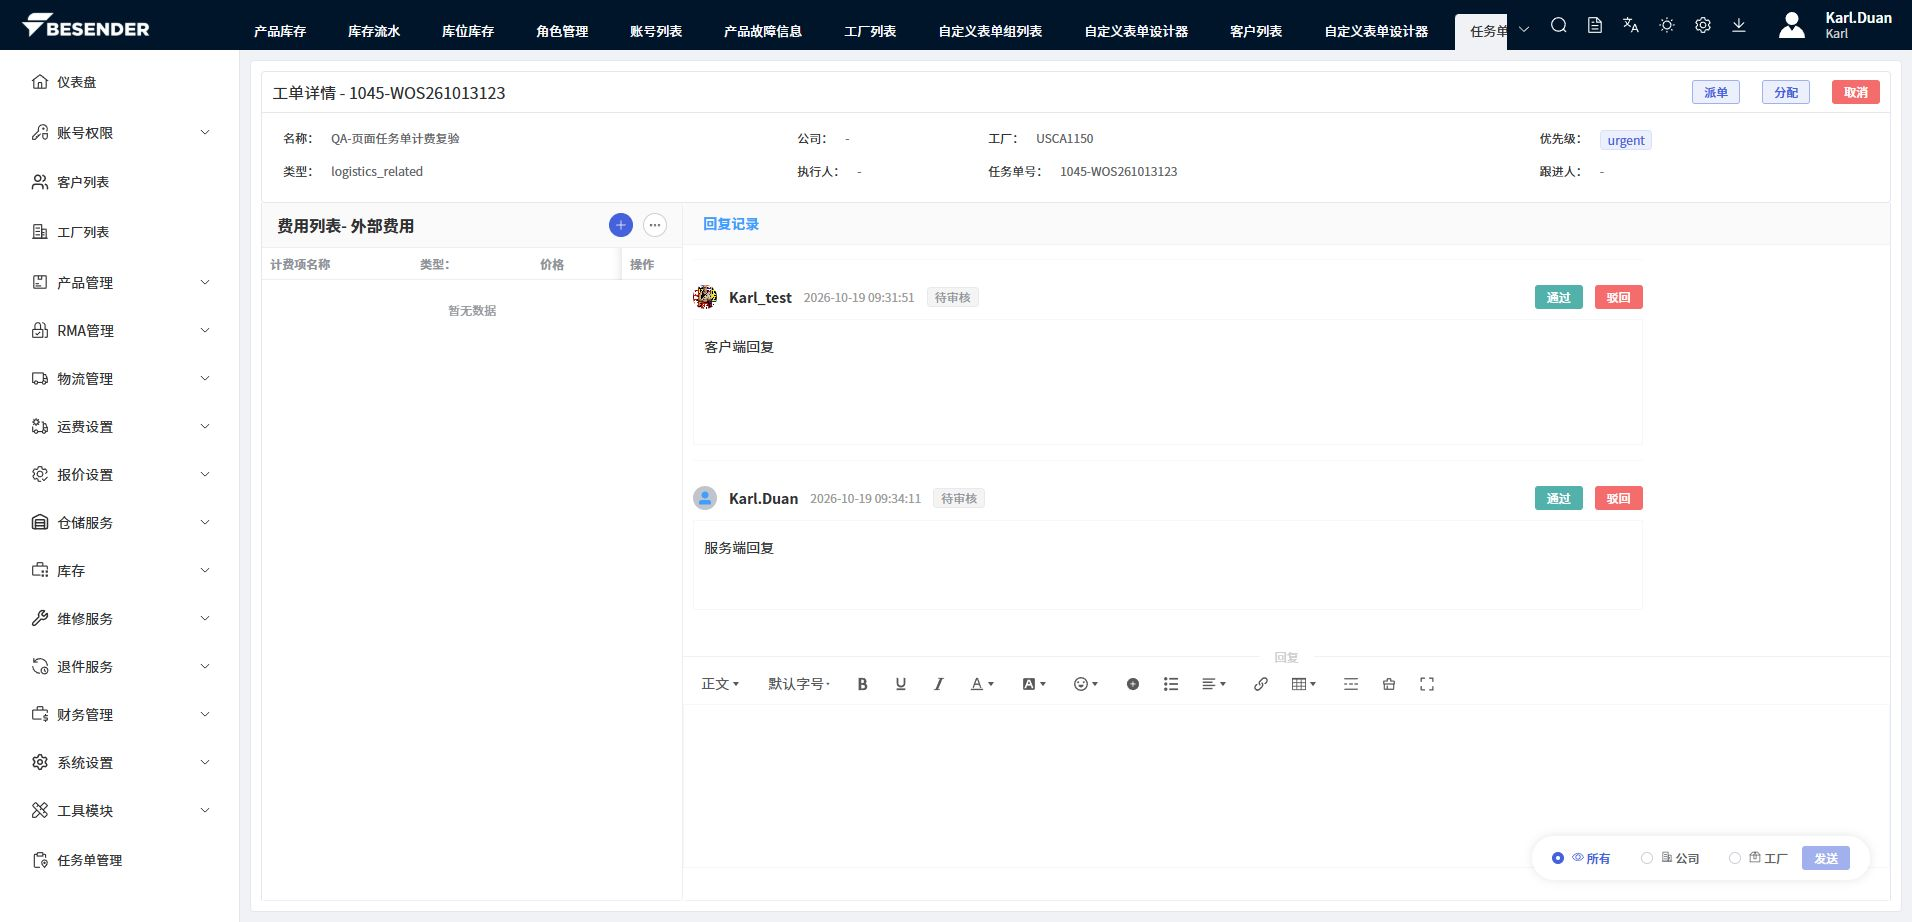Open the top bar settings gear
Viewport: 1912px width, 922px height.
(1703, 26)
